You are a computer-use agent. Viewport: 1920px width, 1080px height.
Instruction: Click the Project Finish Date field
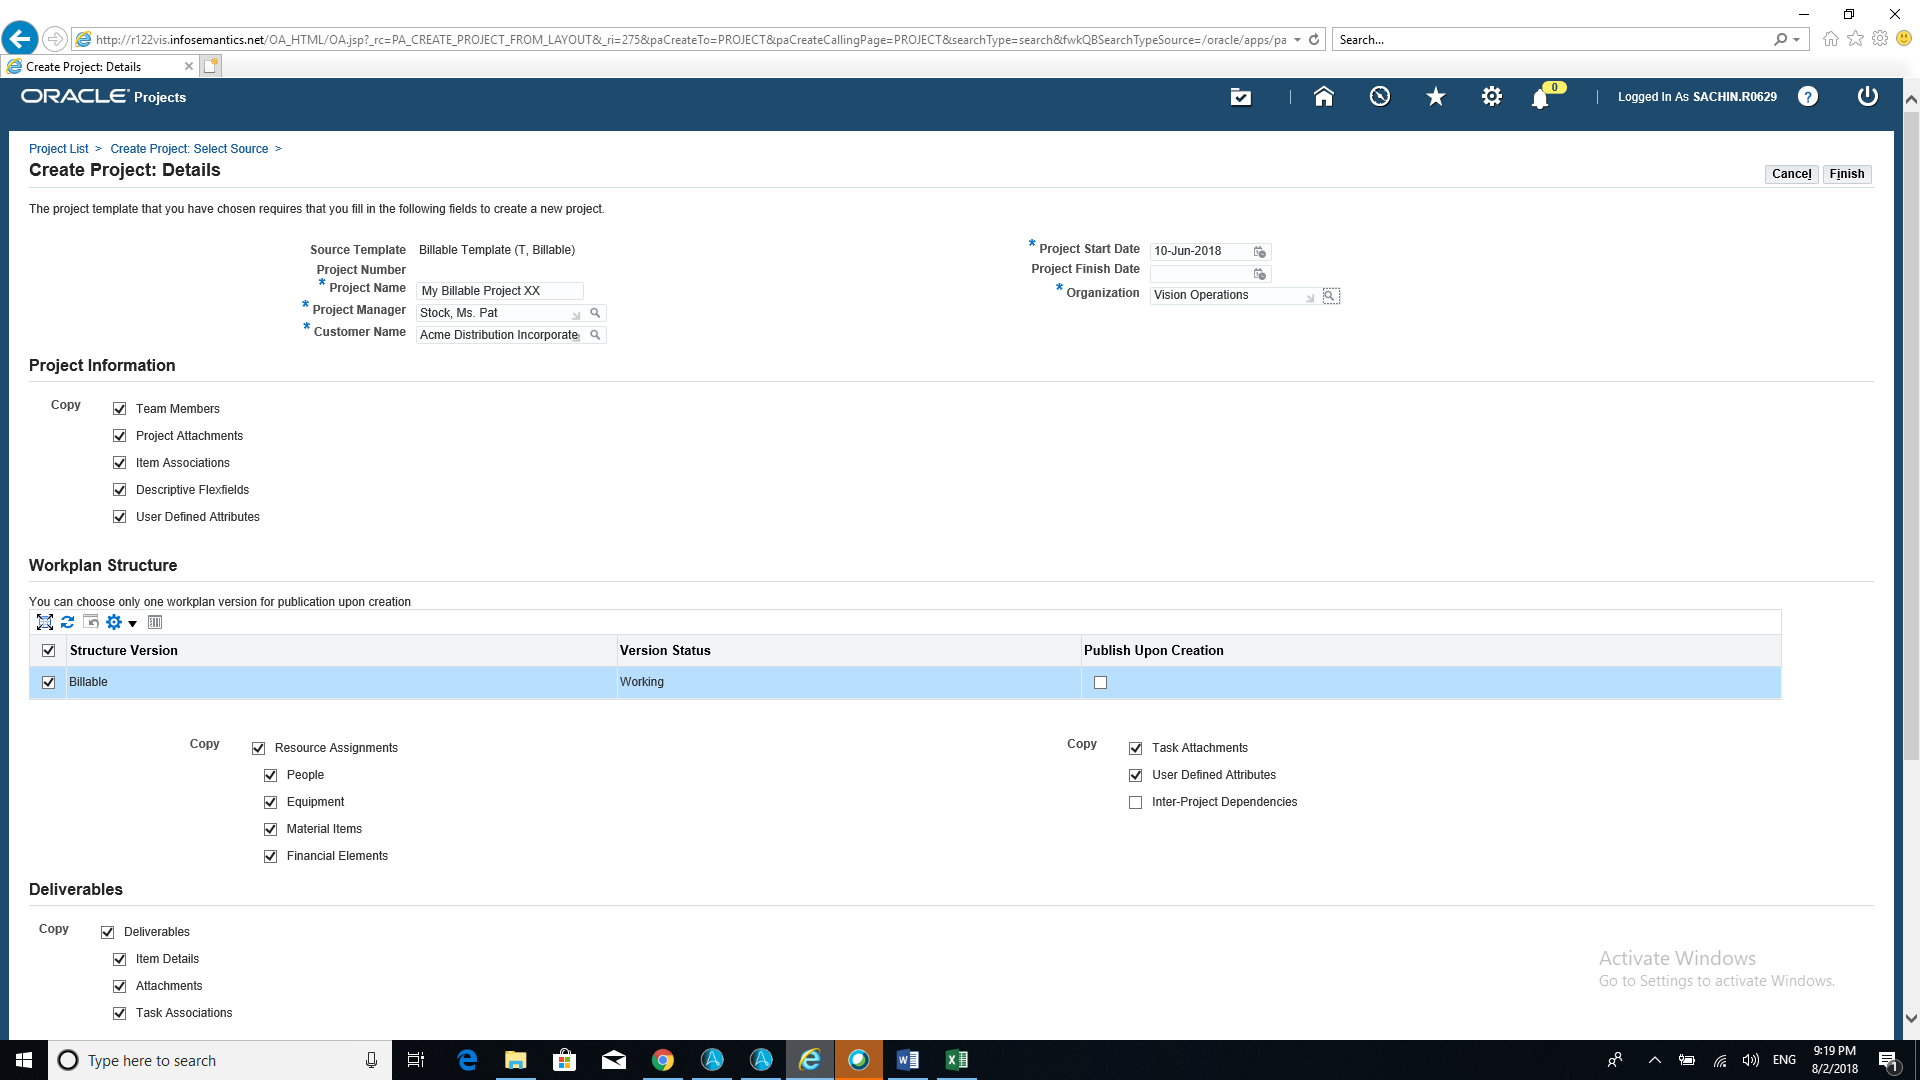tap(1199, 274)
